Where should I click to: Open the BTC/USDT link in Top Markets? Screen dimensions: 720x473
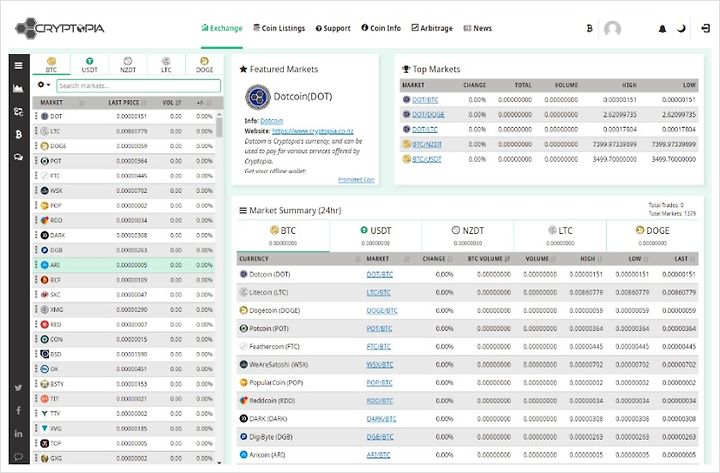pos(427,159)
